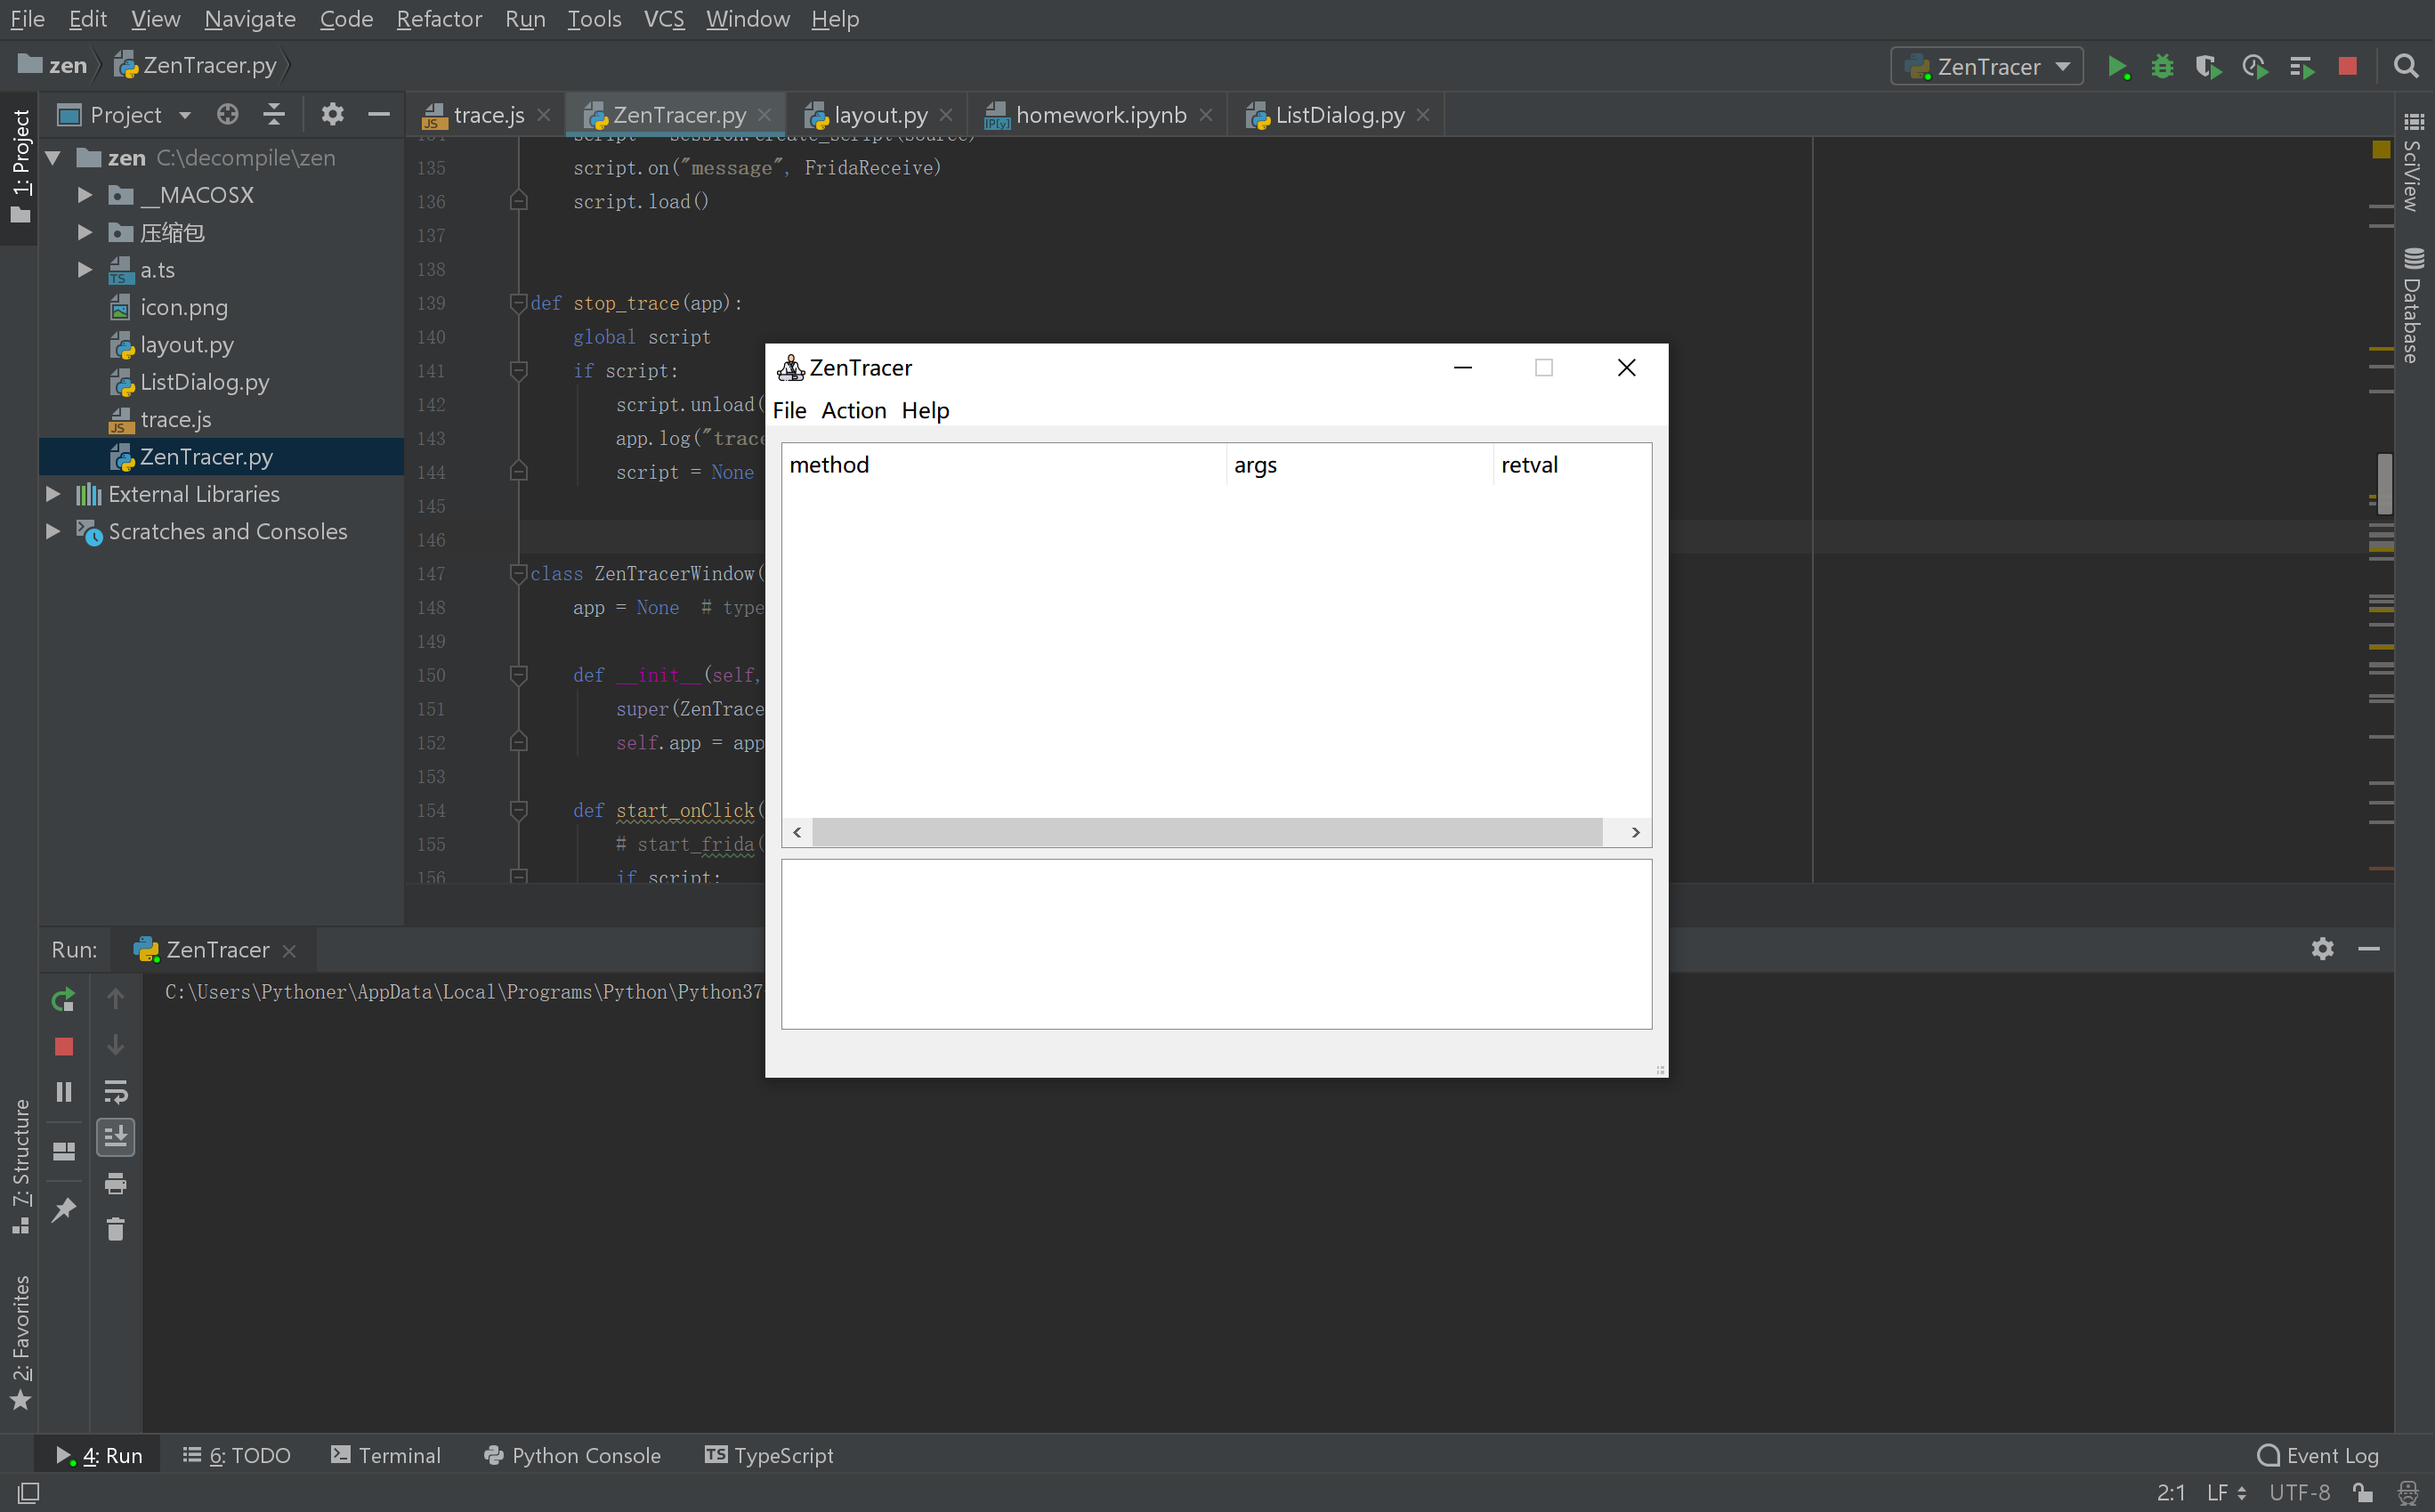Click the red Stop button in top toolbar
The image size is (2435, 1512).
2348,67
